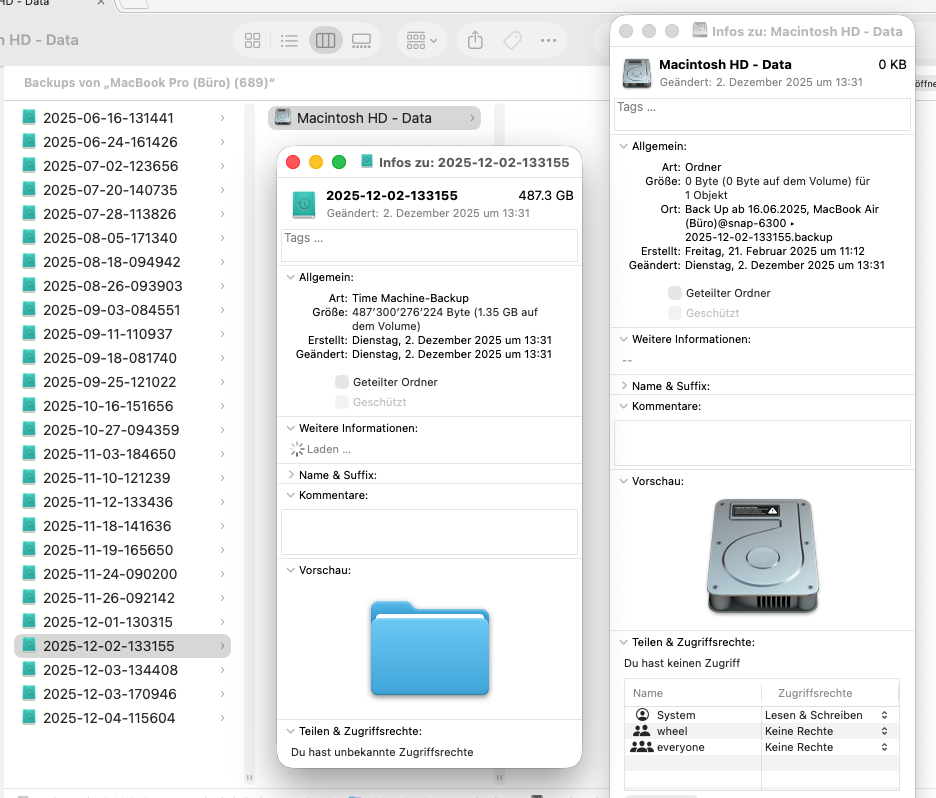936x798 pixels.
Task: Select backup 2025-11-10-121239 in list
Action: click(x=106, y=478)
